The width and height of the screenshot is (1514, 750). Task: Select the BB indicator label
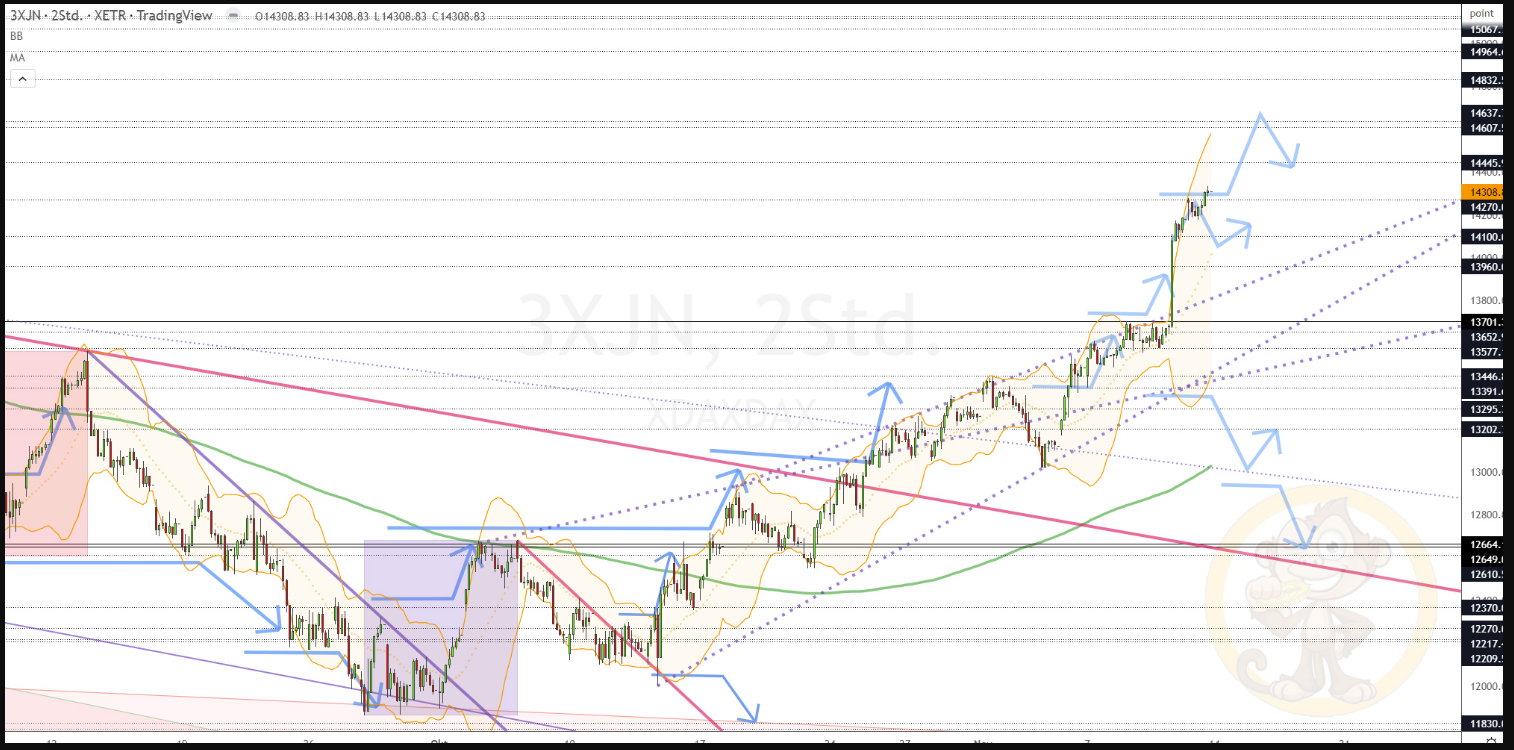(16, 36)
